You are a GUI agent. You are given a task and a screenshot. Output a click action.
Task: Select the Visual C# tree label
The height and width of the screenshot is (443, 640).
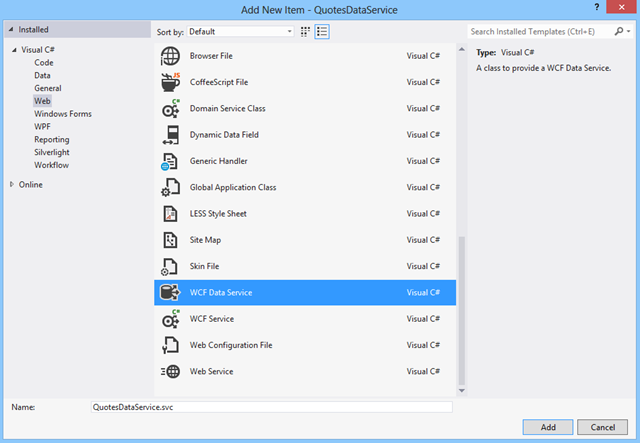point(38,50)
